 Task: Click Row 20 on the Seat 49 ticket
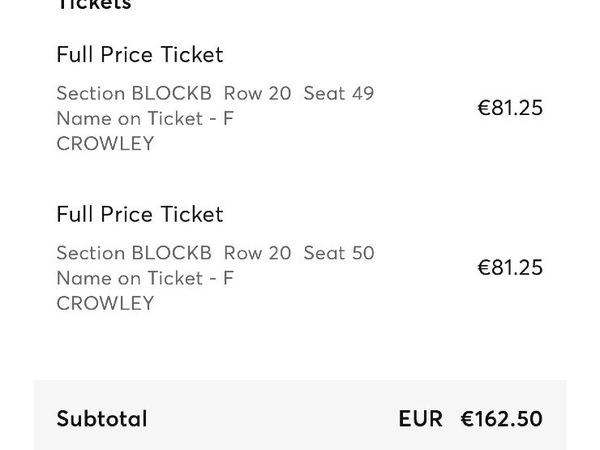pos(257,94)
